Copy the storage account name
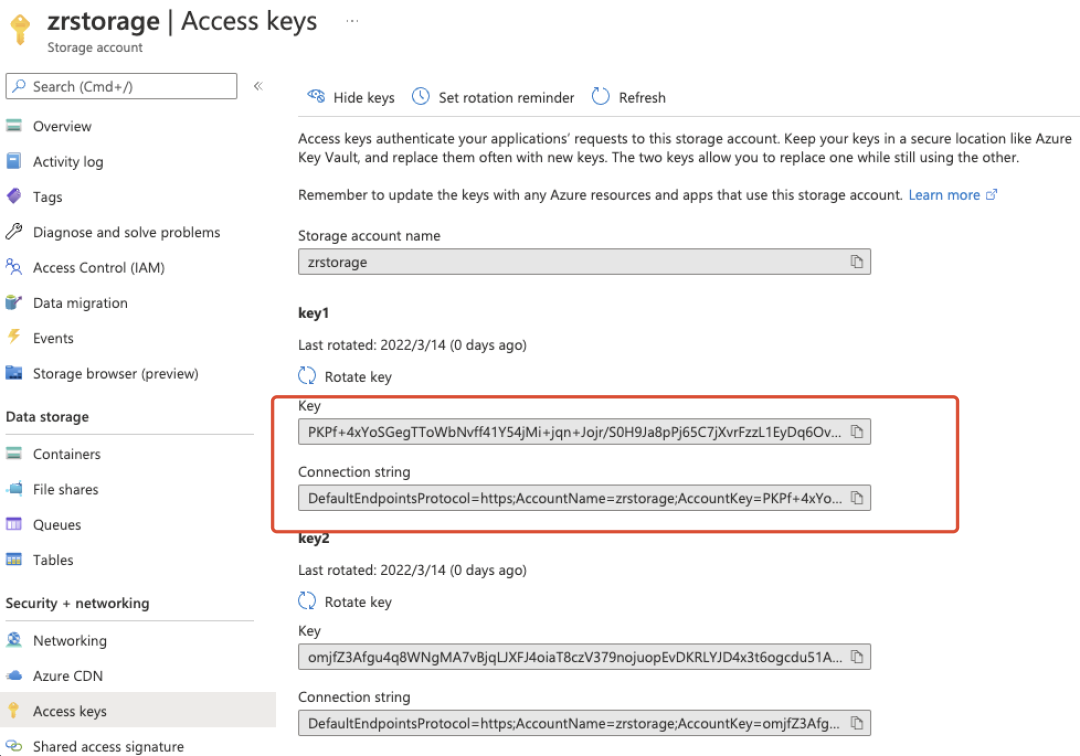This screenshot has height=756, width=1080. pos(856,262)
